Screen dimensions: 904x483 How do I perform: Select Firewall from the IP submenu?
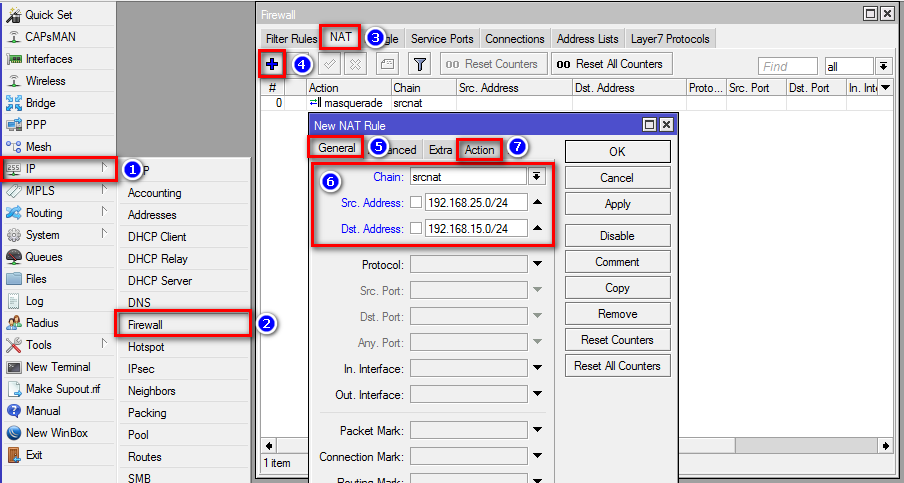(x=146, y=325)
